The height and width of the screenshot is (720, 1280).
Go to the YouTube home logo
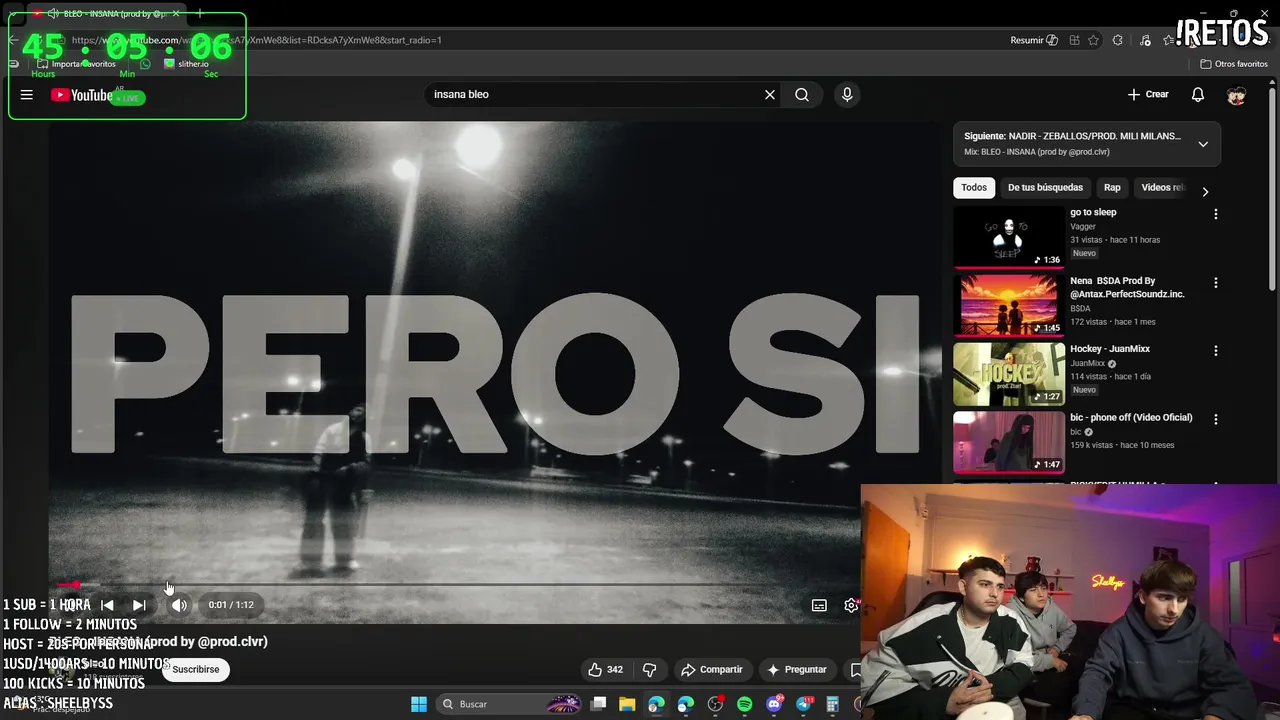(82, 95)
